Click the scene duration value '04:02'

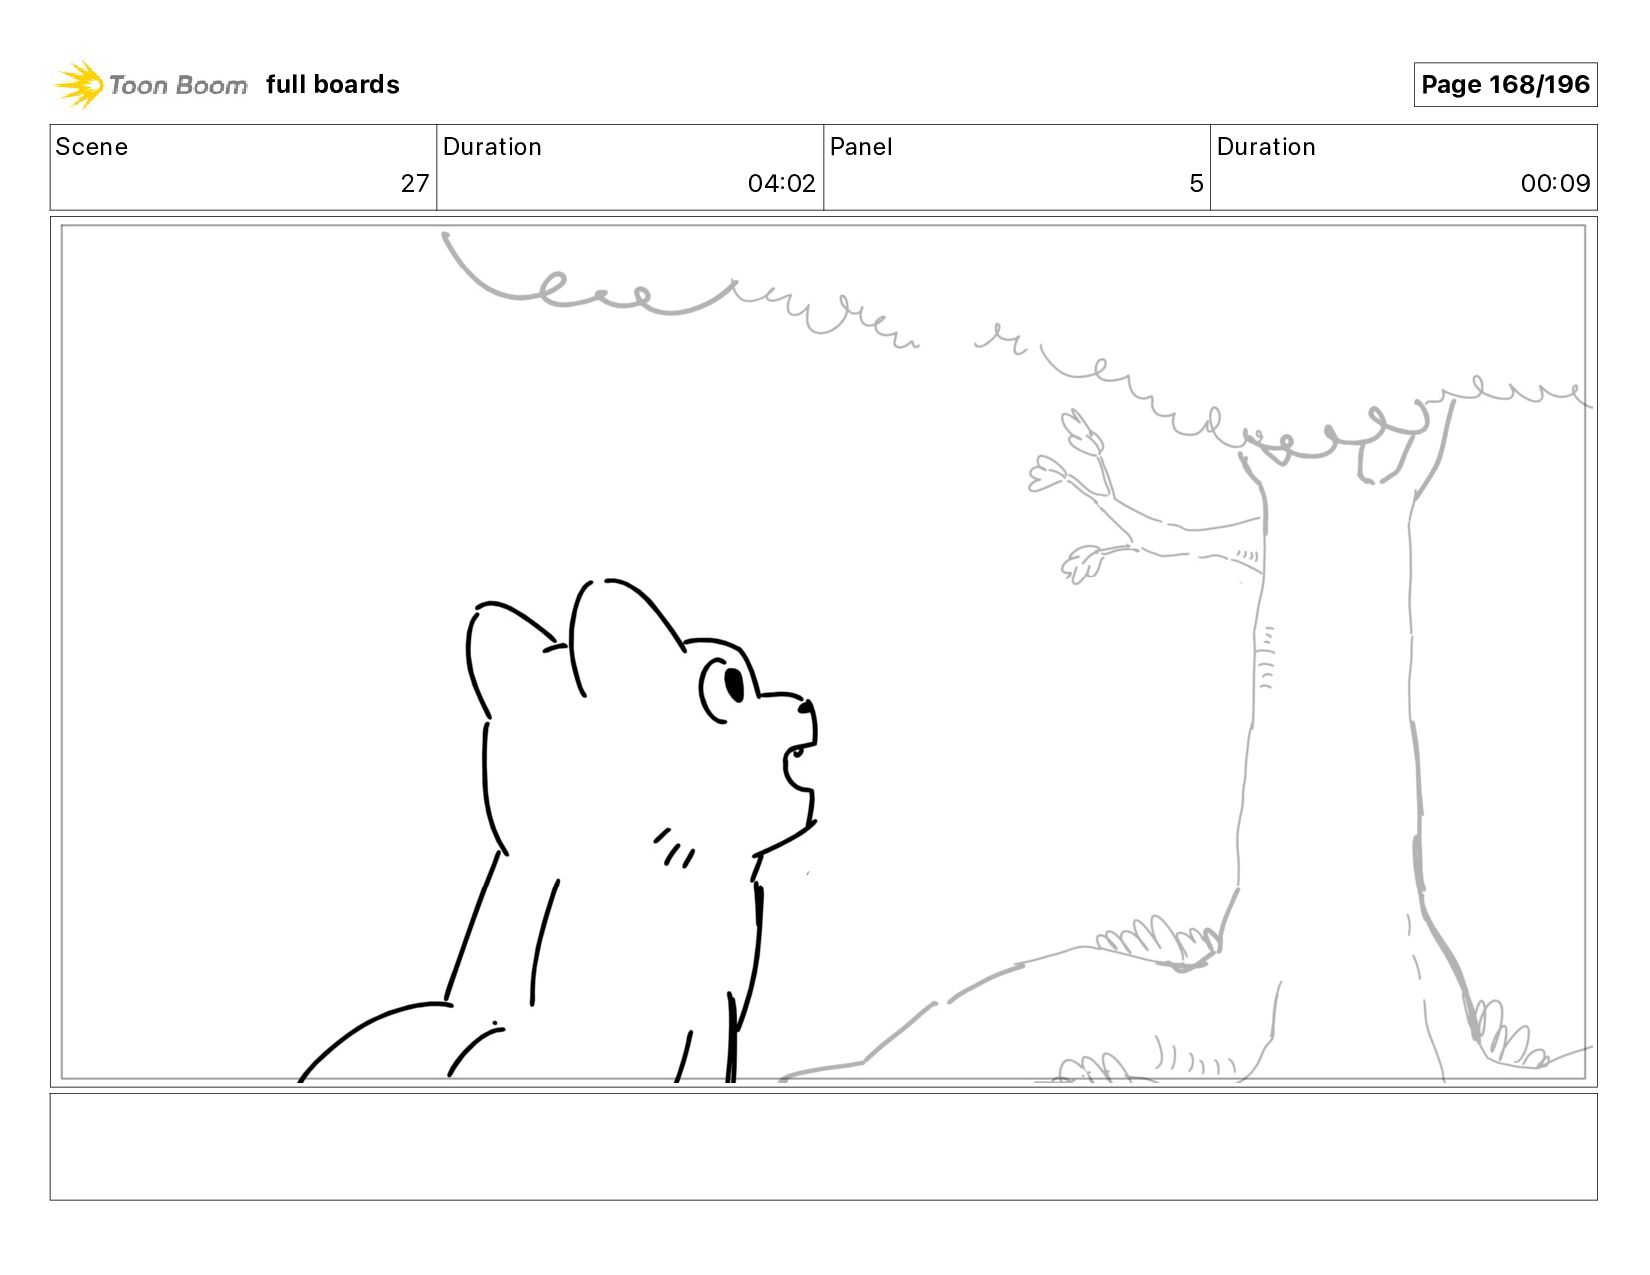(782, 184)
